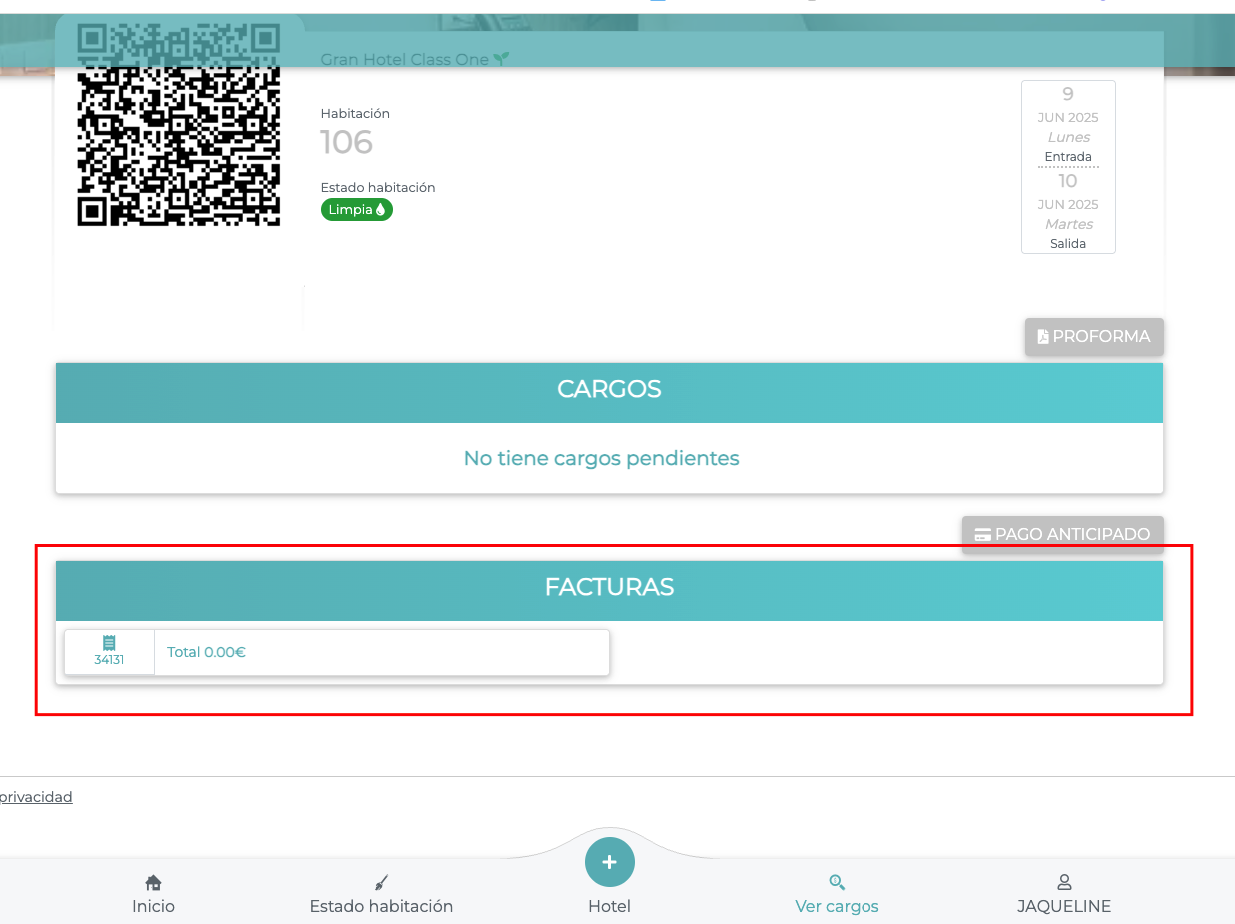
Task: Select the Total 0.00€ invoice row
Action: [x=380, y=652]
